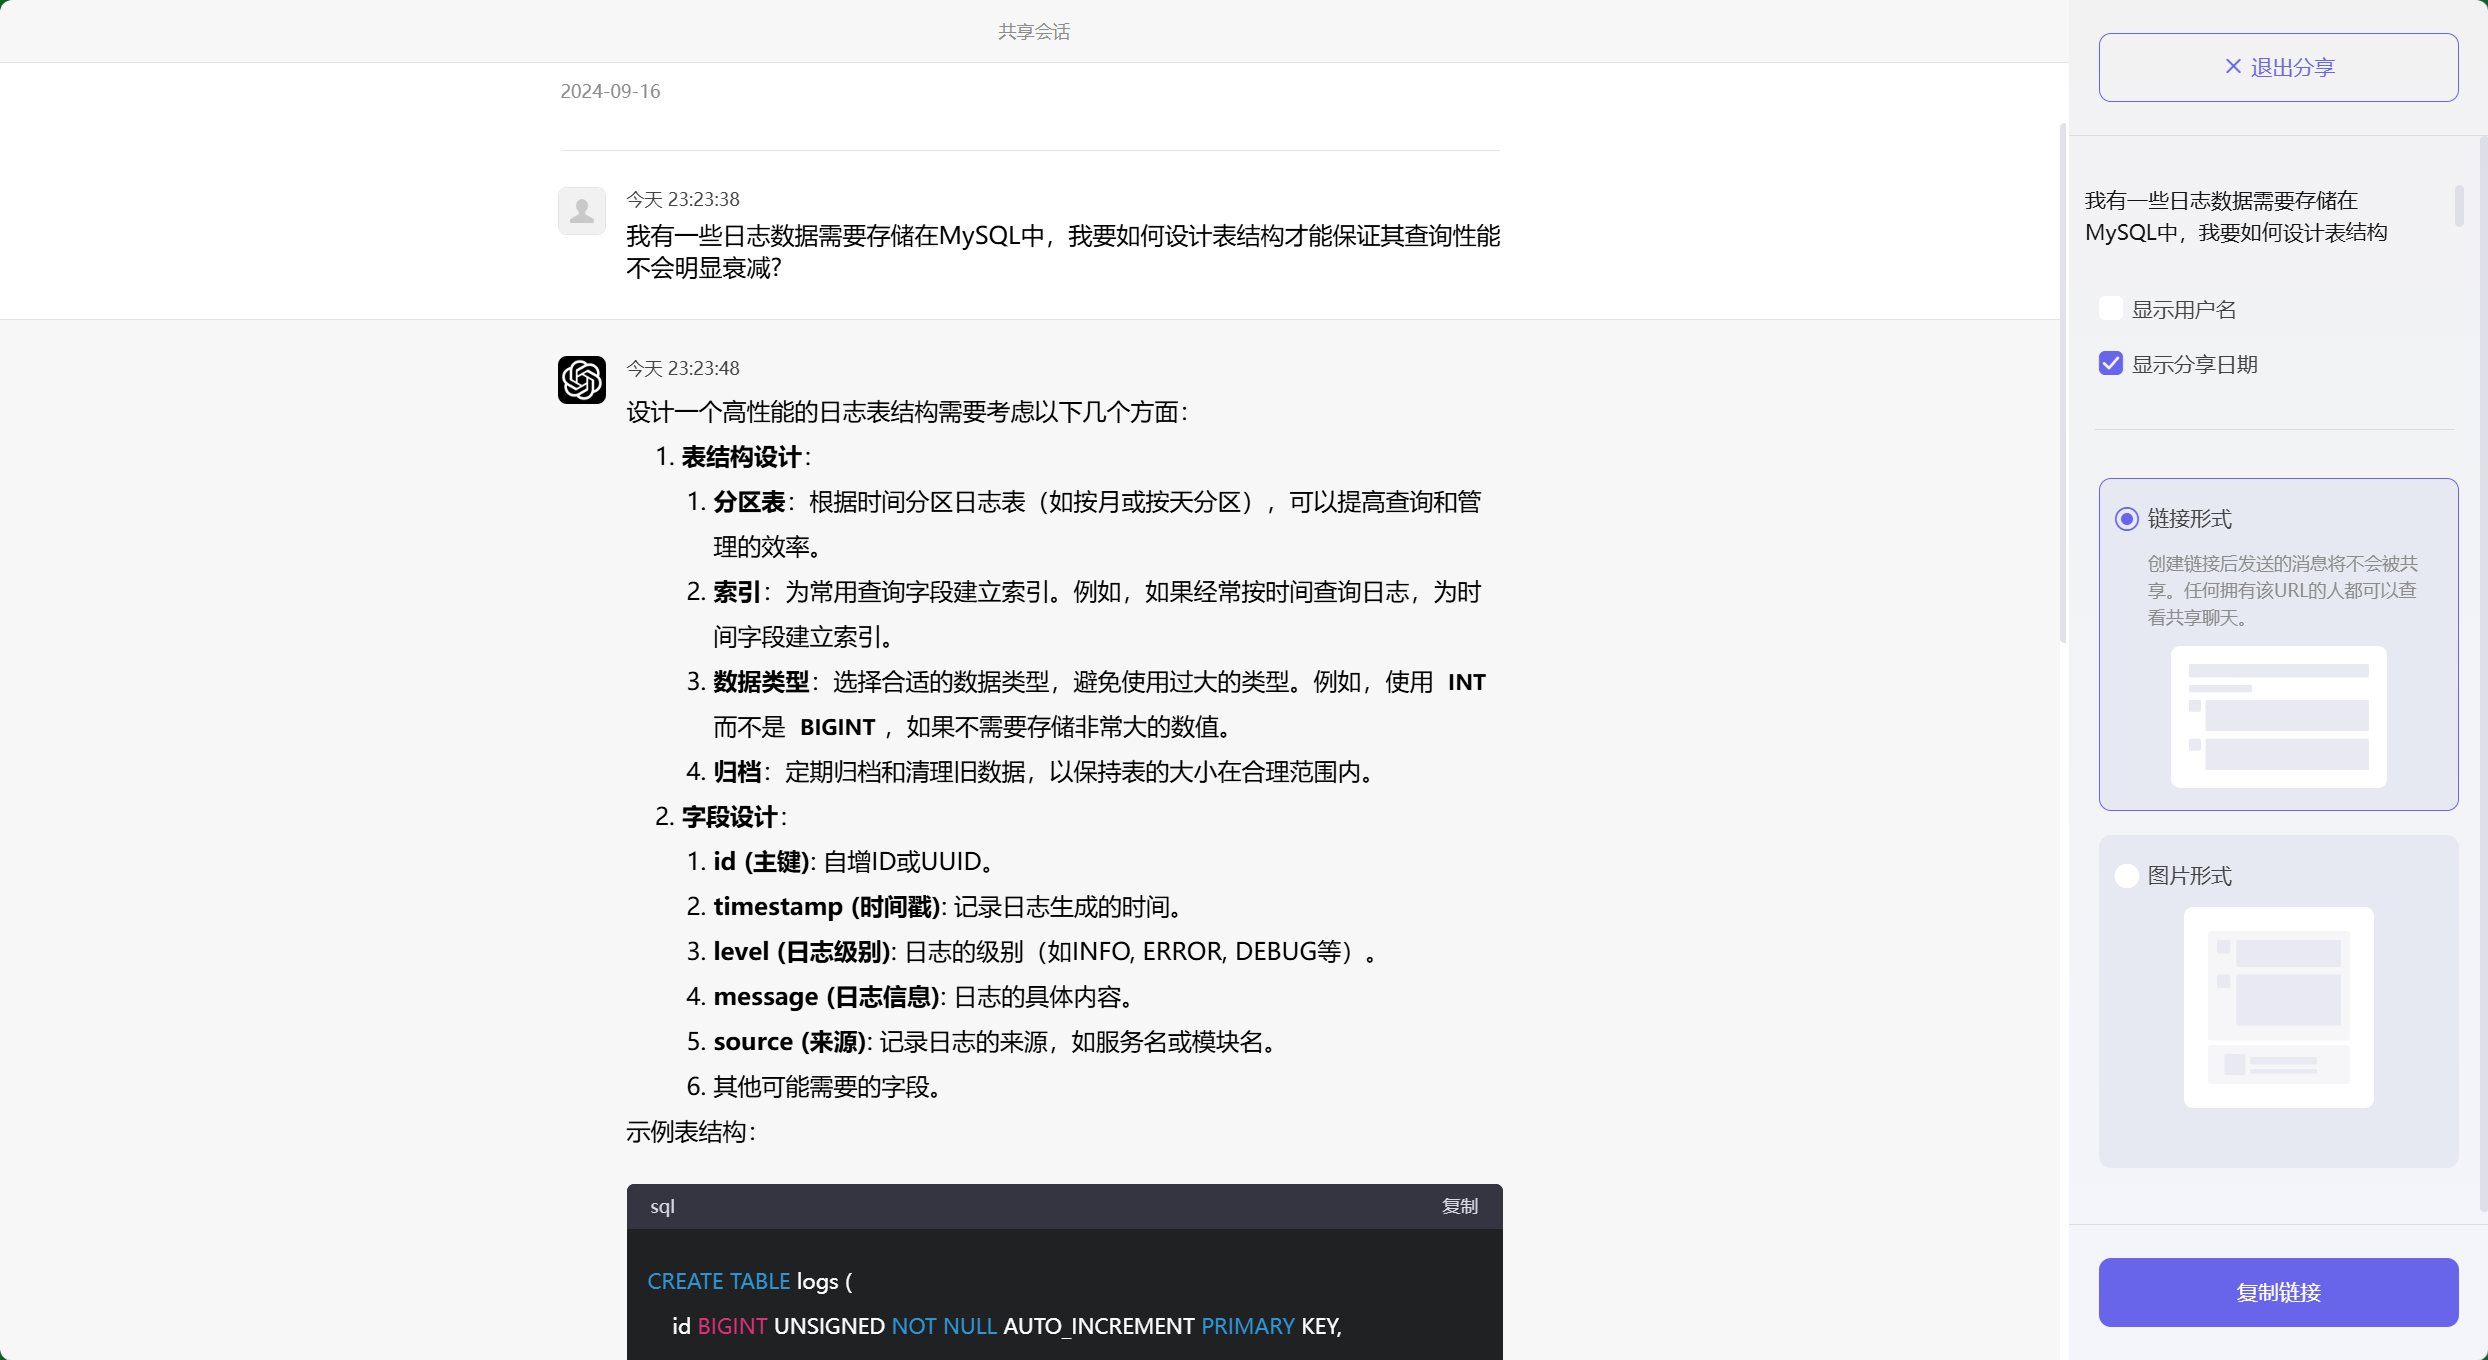
Task: Disable the 显示分享日期 checkbox
Action: pyautogui.click(x=2110, y=363)
